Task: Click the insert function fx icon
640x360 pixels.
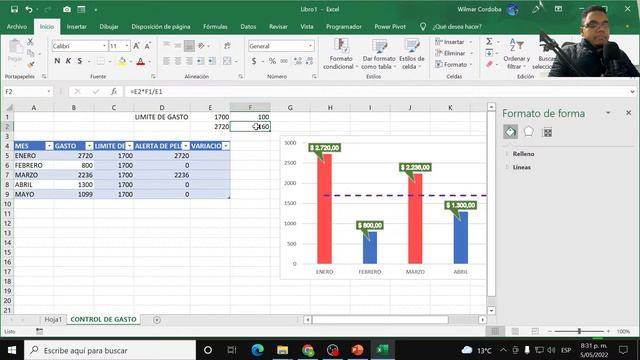Action: (114, 91)
